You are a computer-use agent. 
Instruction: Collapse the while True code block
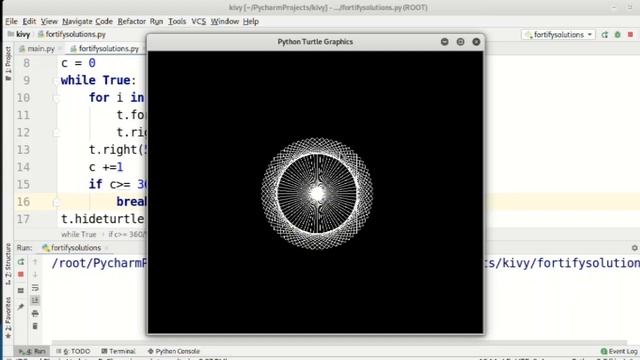[x=56, y=81]
